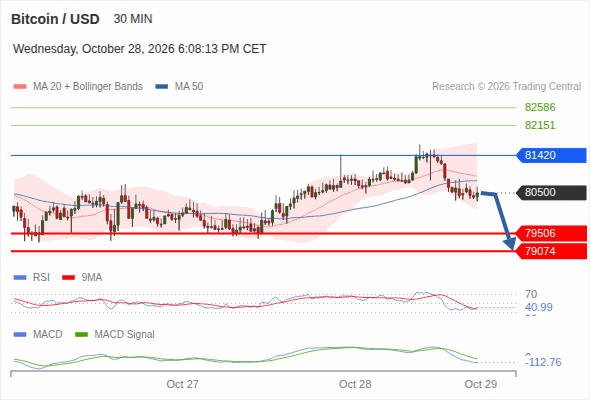Click the 82151 resistance level label

coord(540,125)
